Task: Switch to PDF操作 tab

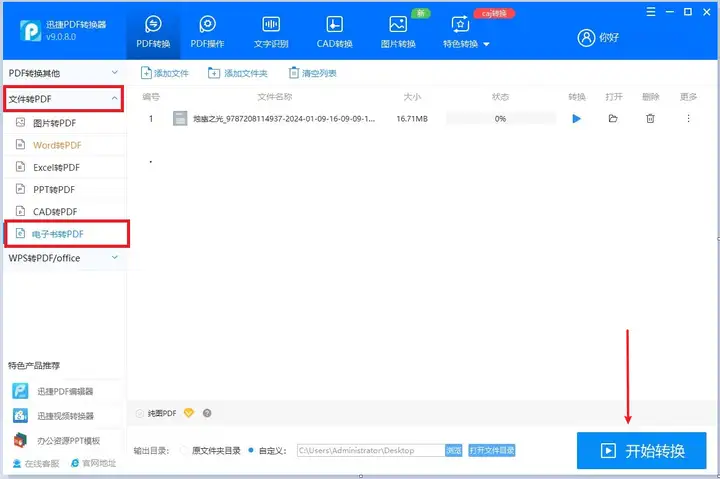Action: tap(207, 31)
